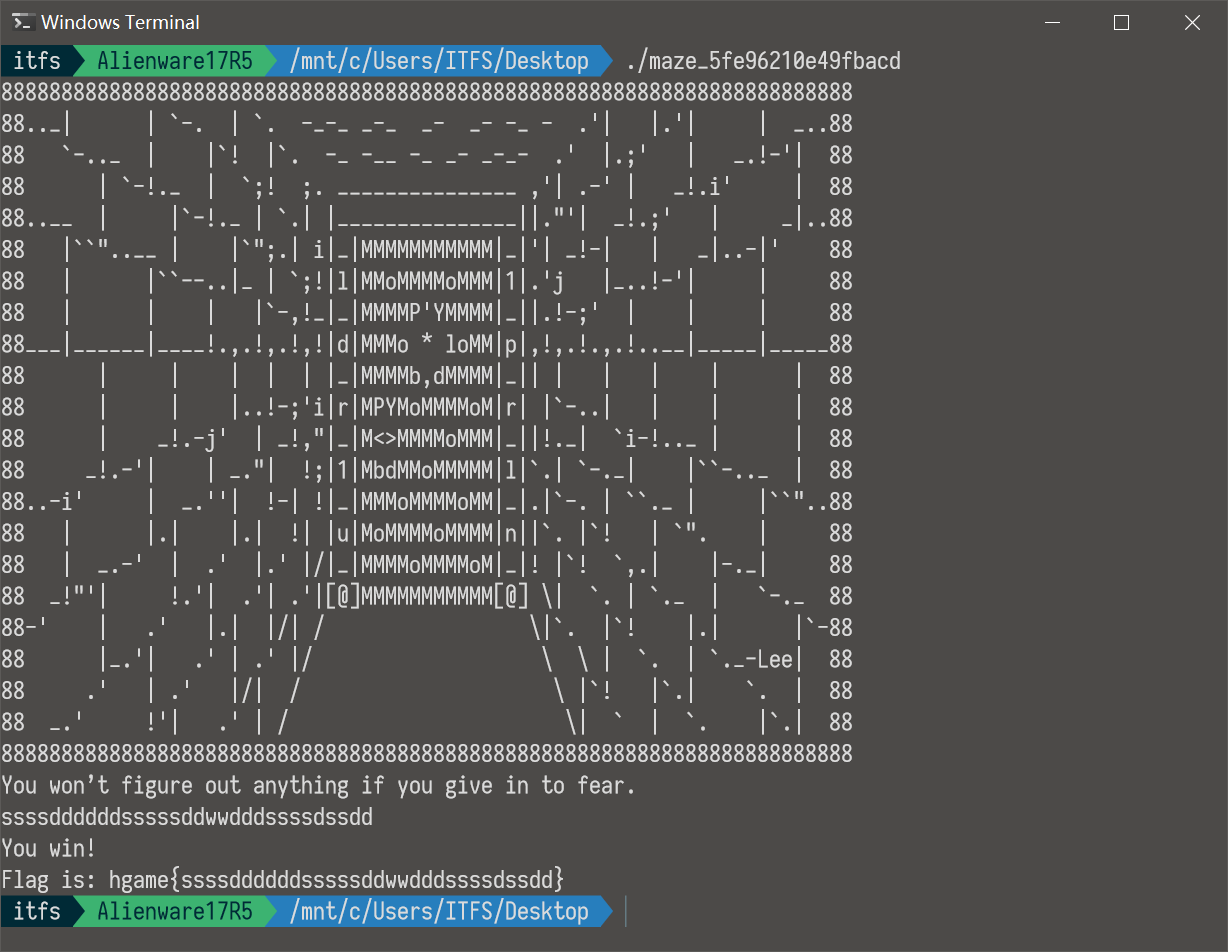Click the text cursor after the bottom prompt
Screen dimensions: 1228x952
tap(626, 911)
